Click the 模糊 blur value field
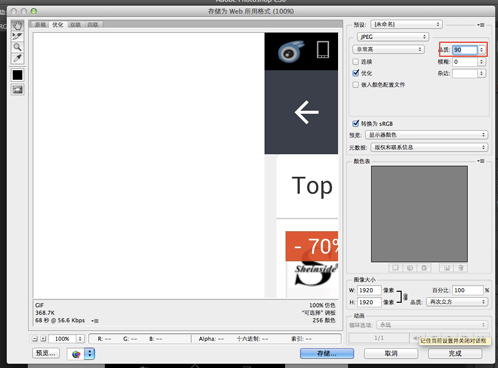The height and width of the screenshot is (368, 498). pyautogui.click(x=465, y=62)
